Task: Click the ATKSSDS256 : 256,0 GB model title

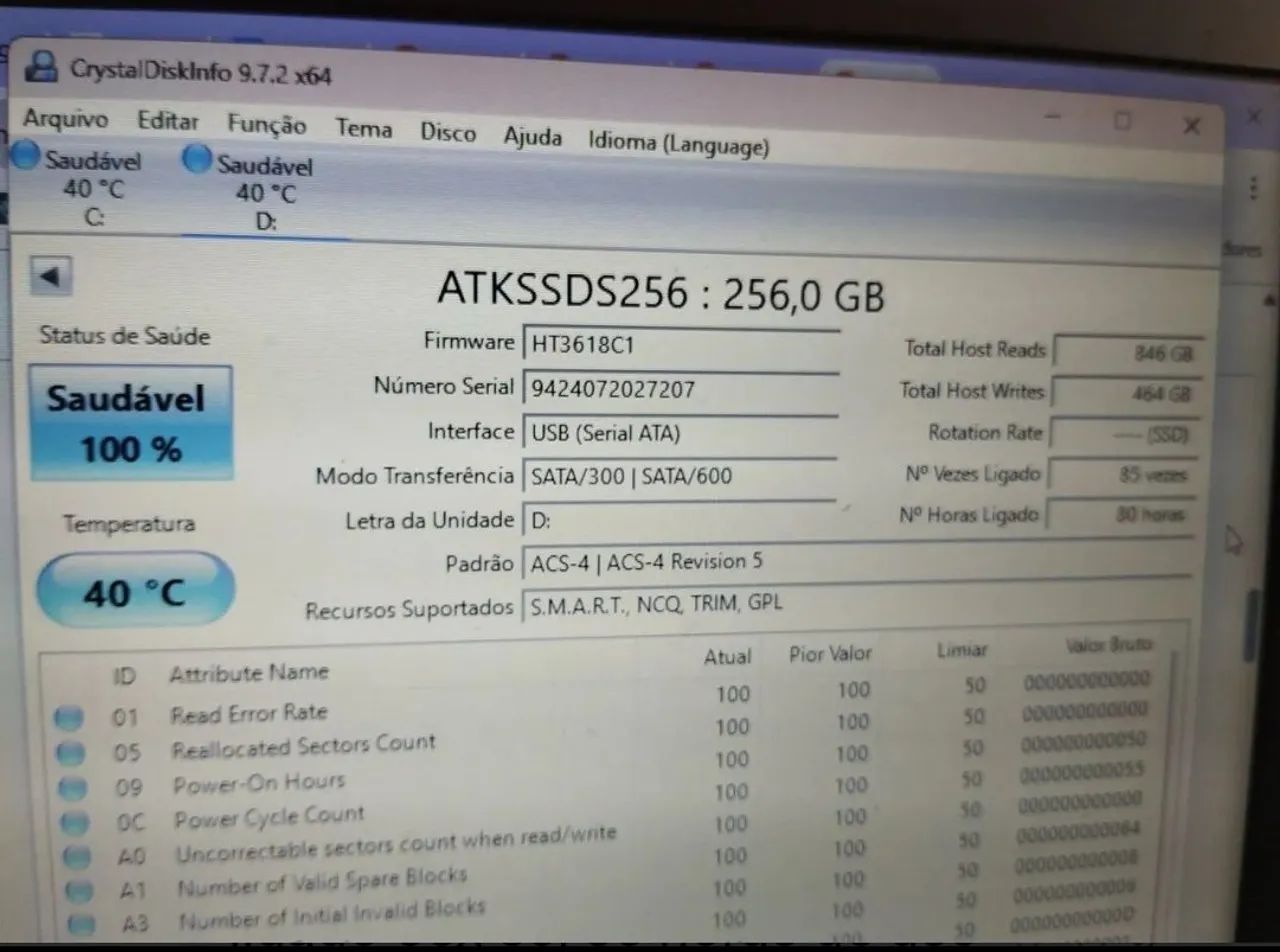Action: click(660, 293)
